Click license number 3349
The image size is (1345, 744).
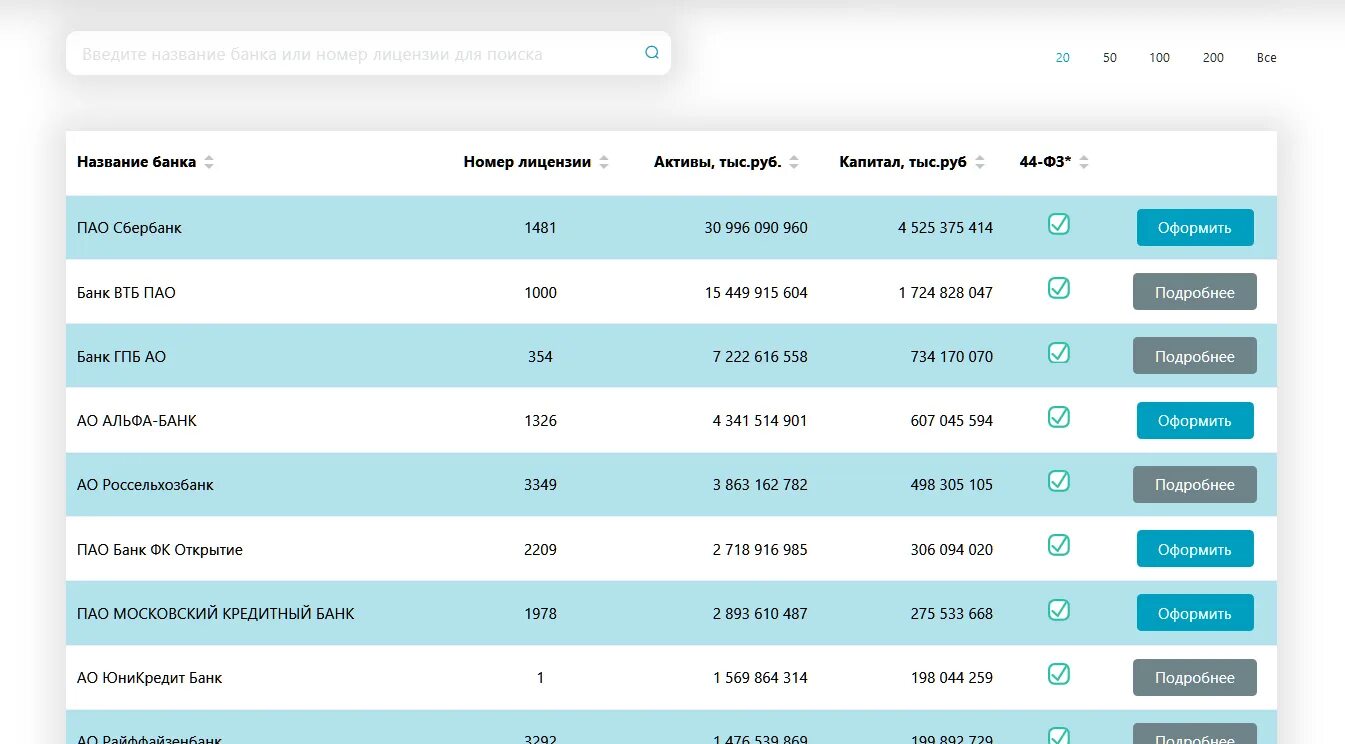540,485
